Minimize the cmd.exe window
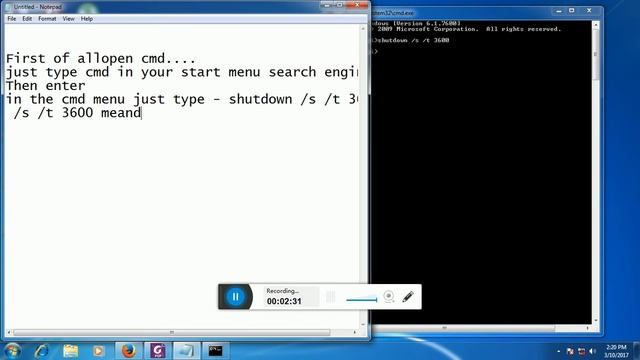The height and width of the screenshot is (360, 640). click(x=559, y=11)
